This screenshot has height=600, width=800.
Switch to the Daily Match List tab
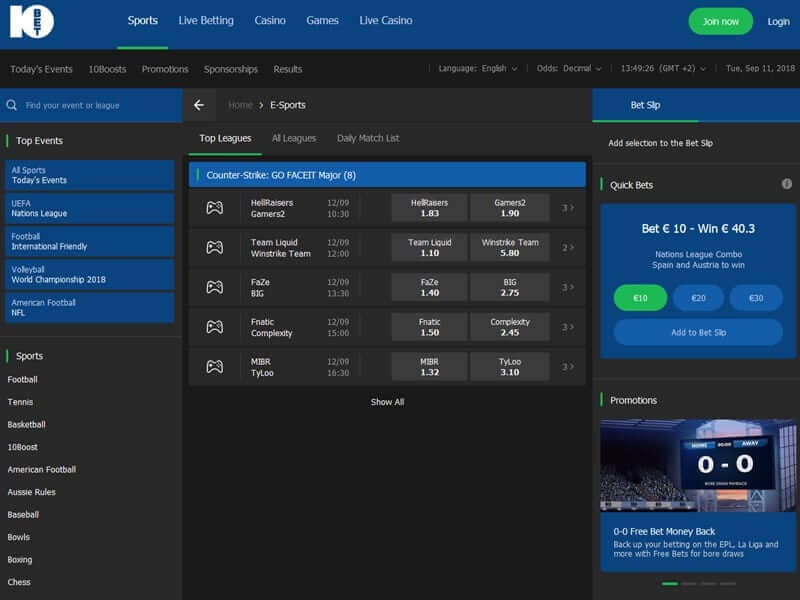368,138
